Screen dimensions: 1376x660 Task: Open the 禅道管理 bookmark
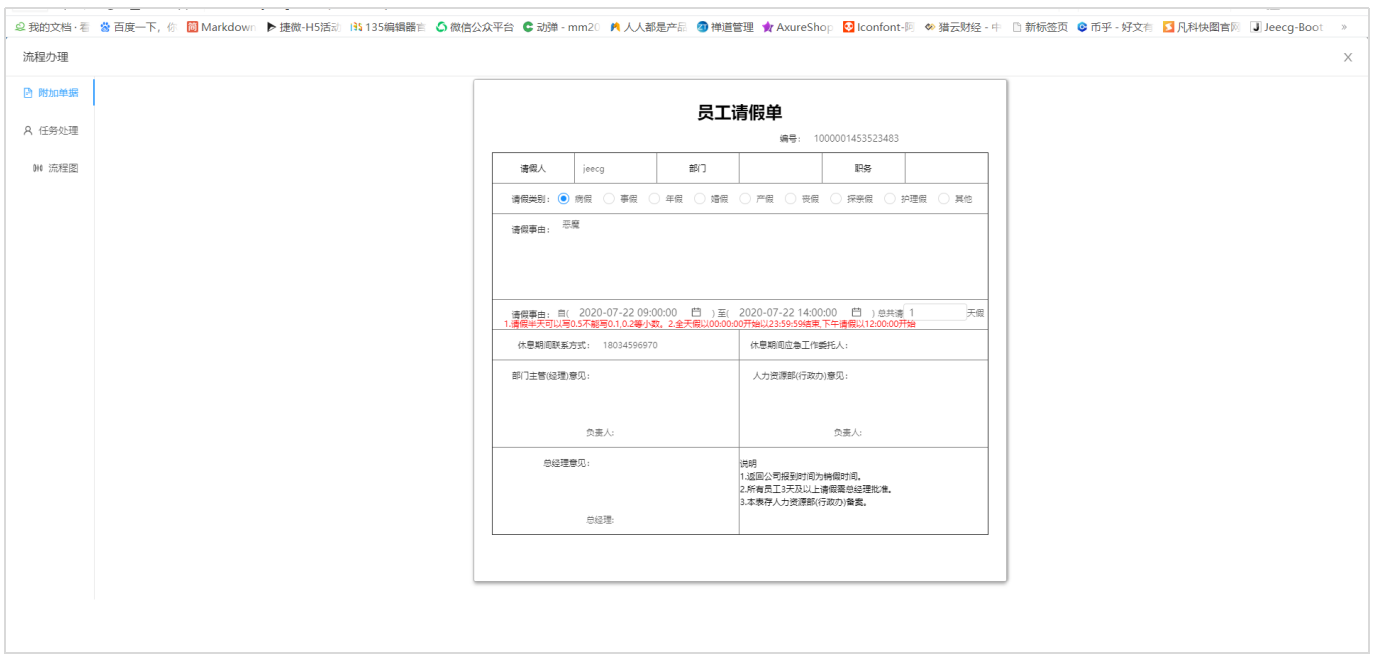tap(725, 27)
